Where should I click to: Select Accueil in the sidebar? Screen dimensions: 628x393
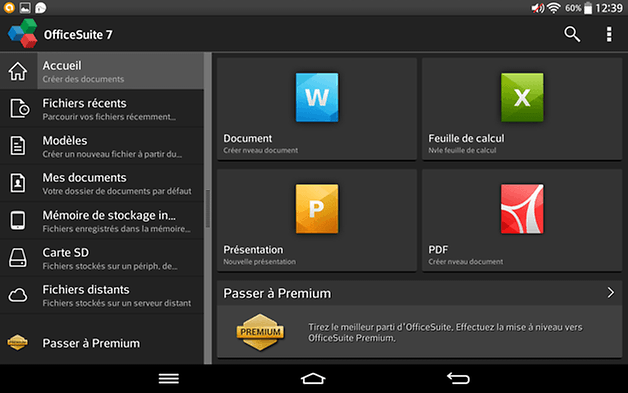click(x=102, y=71)
